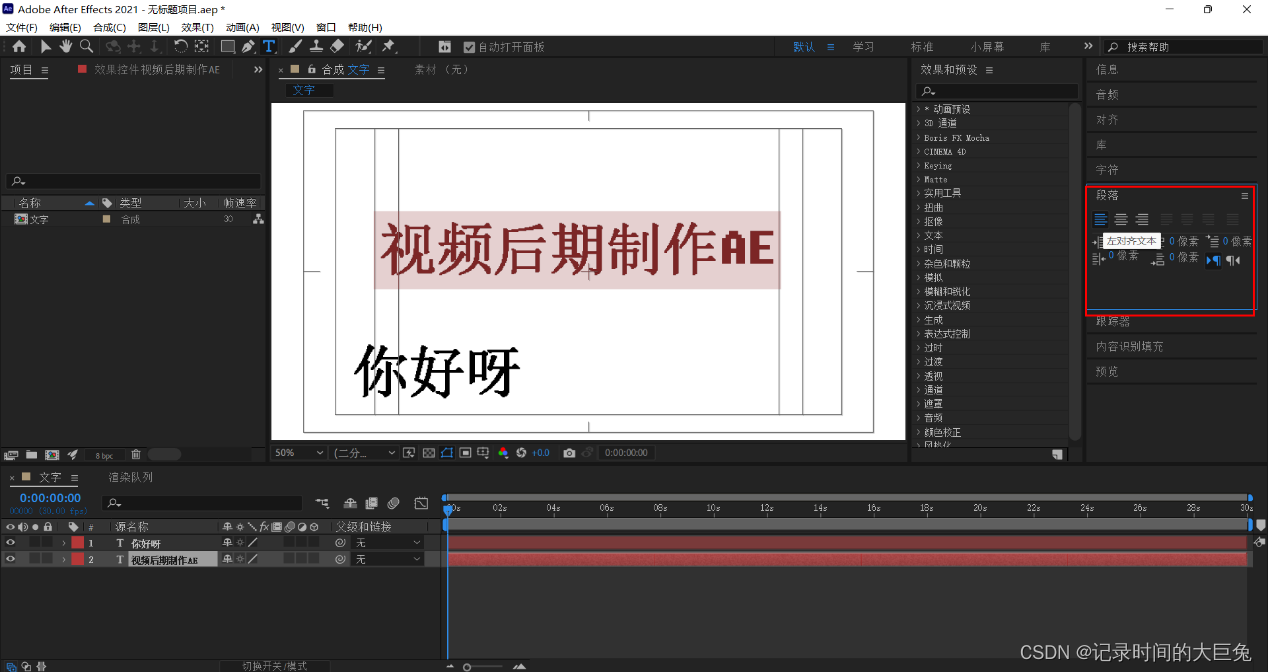Click the red label swatch of layer 你好呀
This screenshot has height=672, width=1268.
click(77, 543)
